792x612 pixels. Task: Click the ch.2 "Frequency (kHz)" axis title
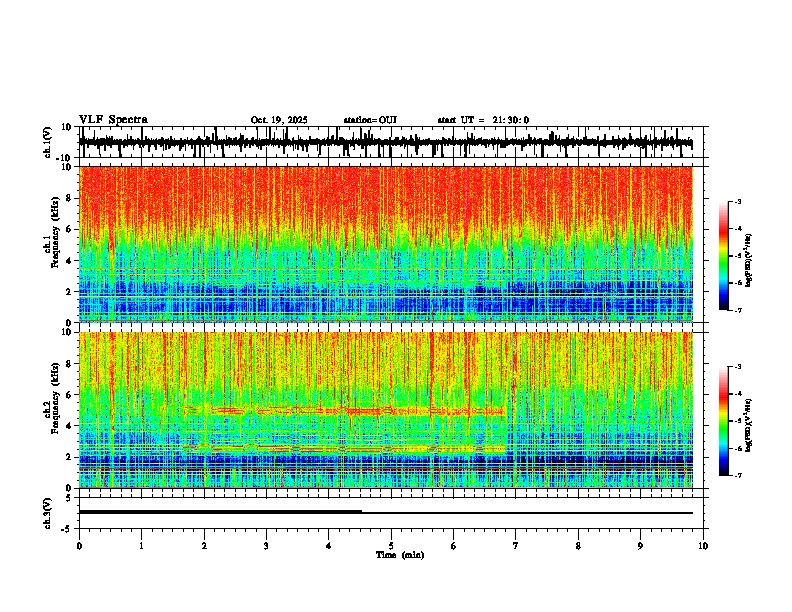click(55, 398)
